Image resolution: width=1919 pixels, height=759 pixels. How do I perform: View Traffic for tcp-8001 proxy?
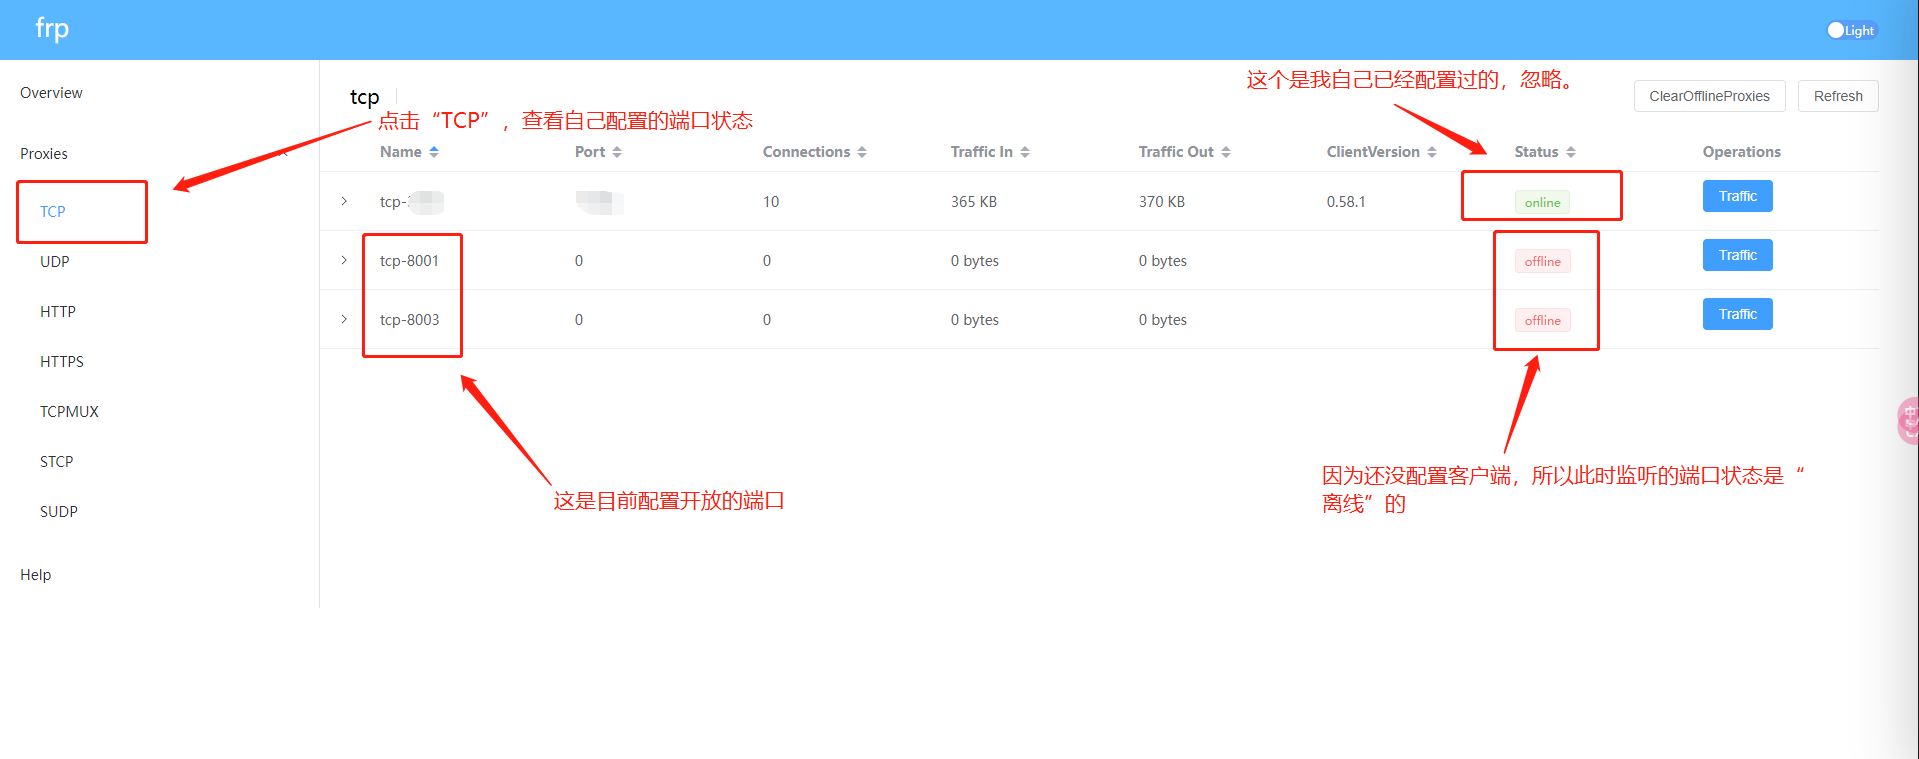[x=1737, y=255]
